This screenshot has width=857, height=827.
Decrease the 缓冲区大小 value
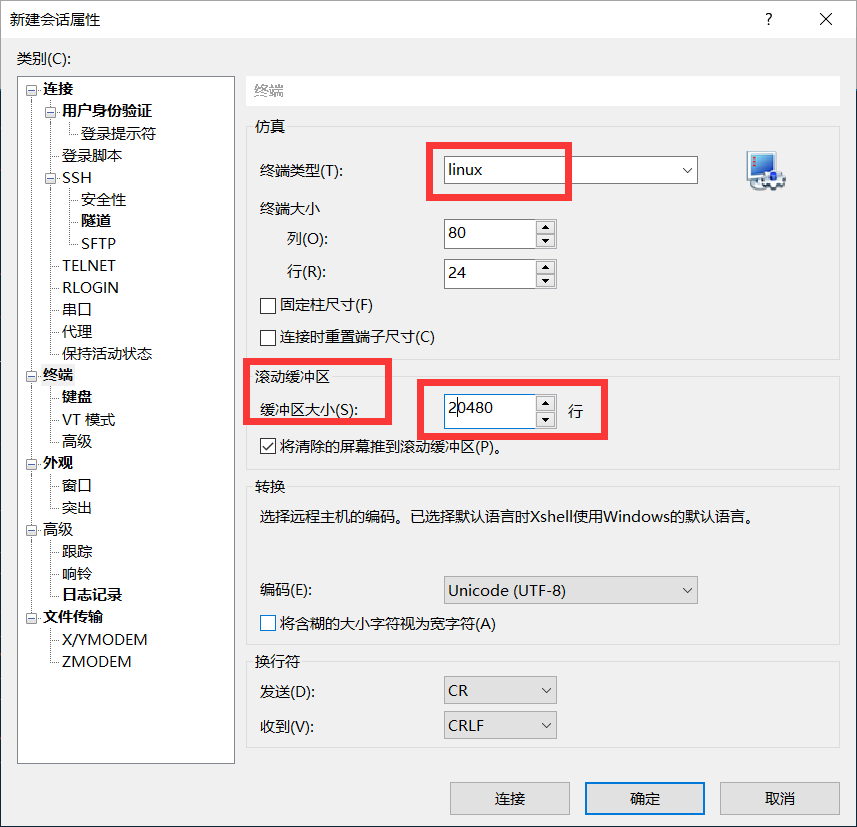545,419
